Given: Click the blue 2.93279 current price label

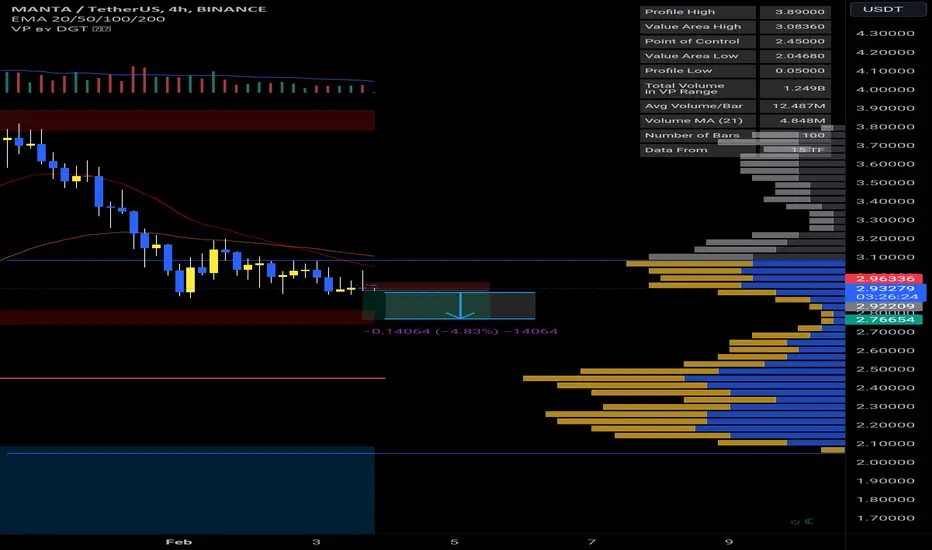Looking at the screenshot, I should (885, 288).
